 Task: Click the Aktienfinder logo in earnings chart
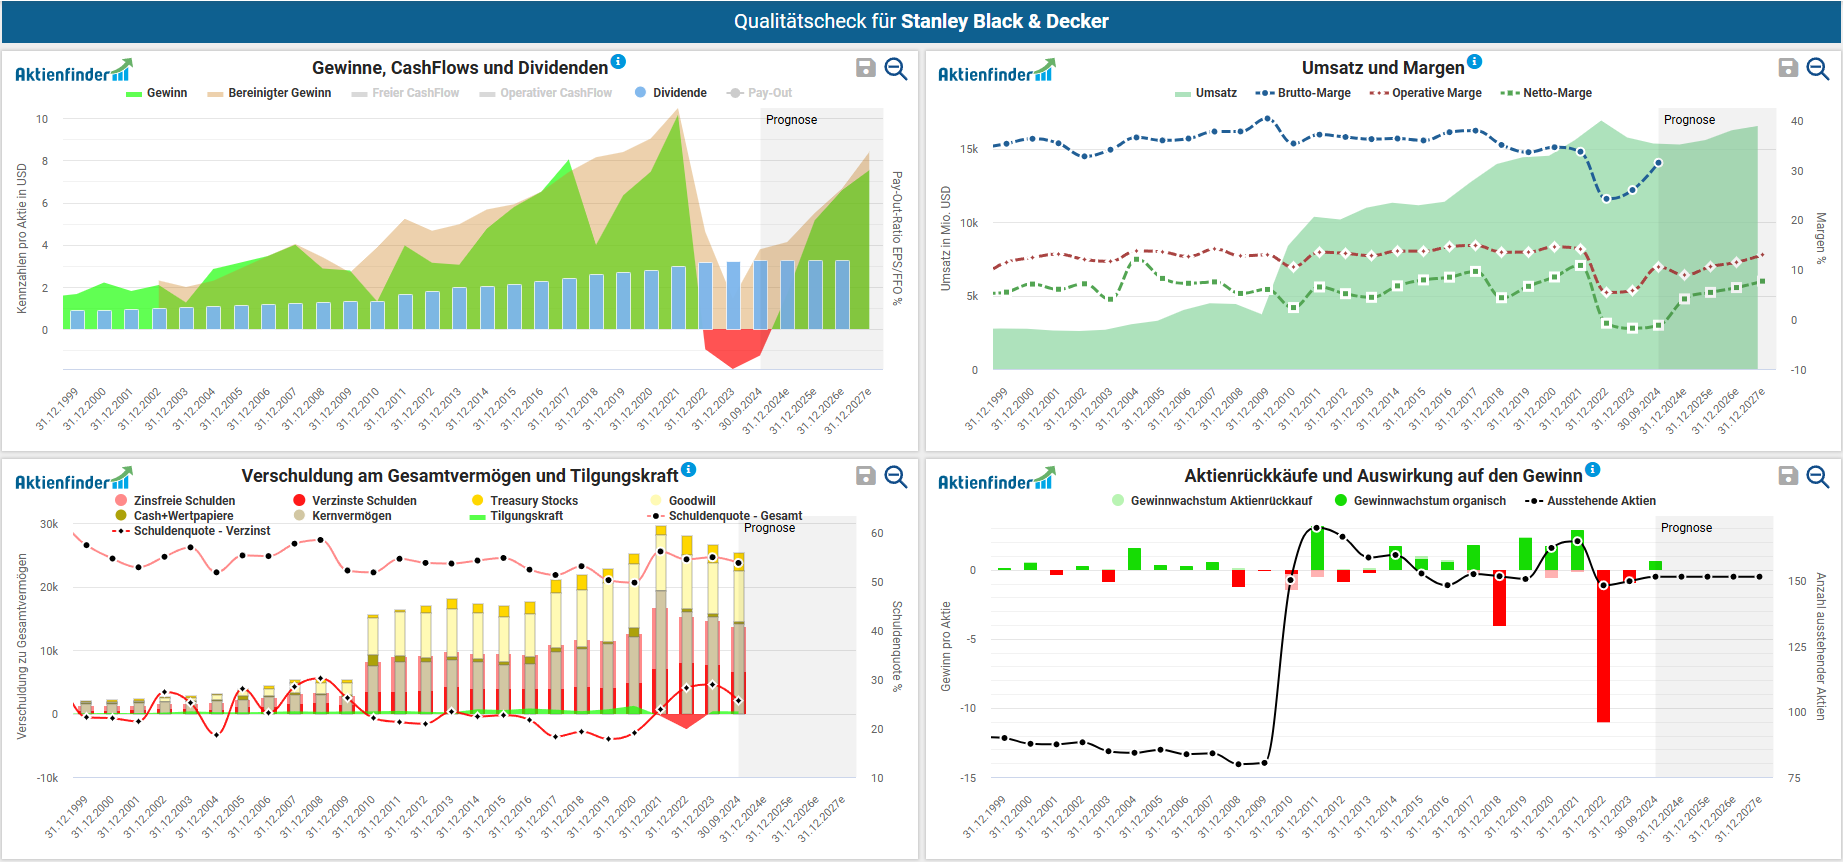pos(73,72)
